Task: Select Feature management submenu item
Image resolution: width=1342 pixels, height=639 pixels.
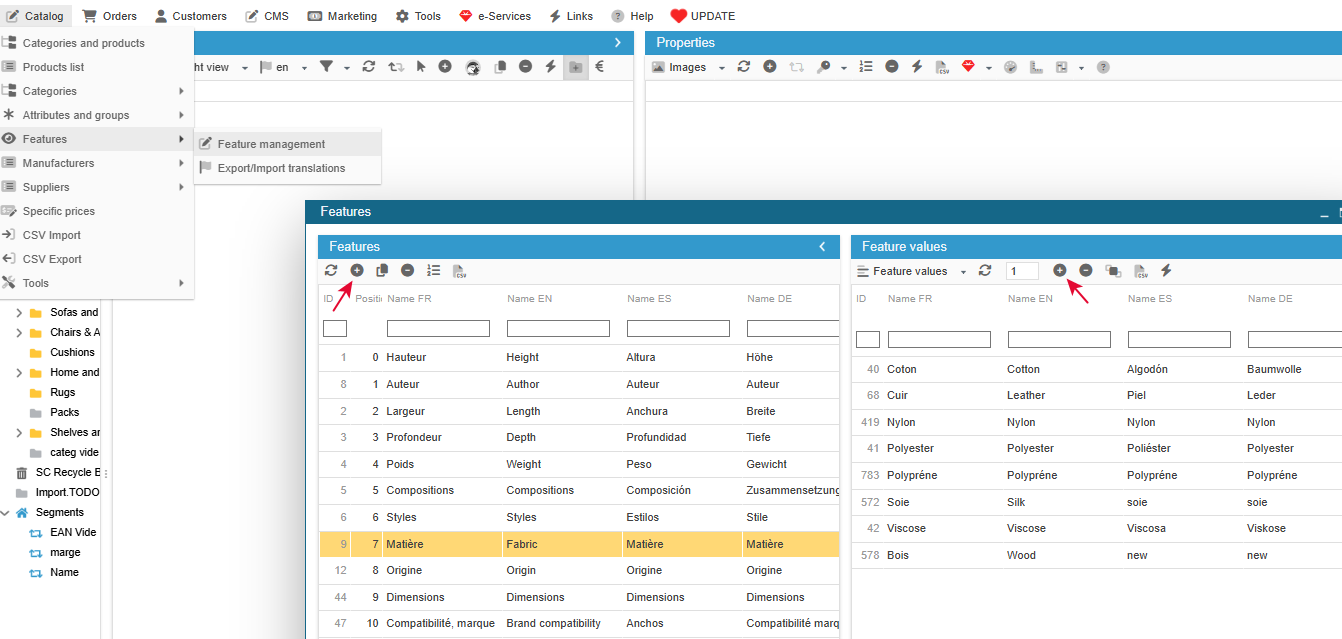Action: (x=288, y=144)
